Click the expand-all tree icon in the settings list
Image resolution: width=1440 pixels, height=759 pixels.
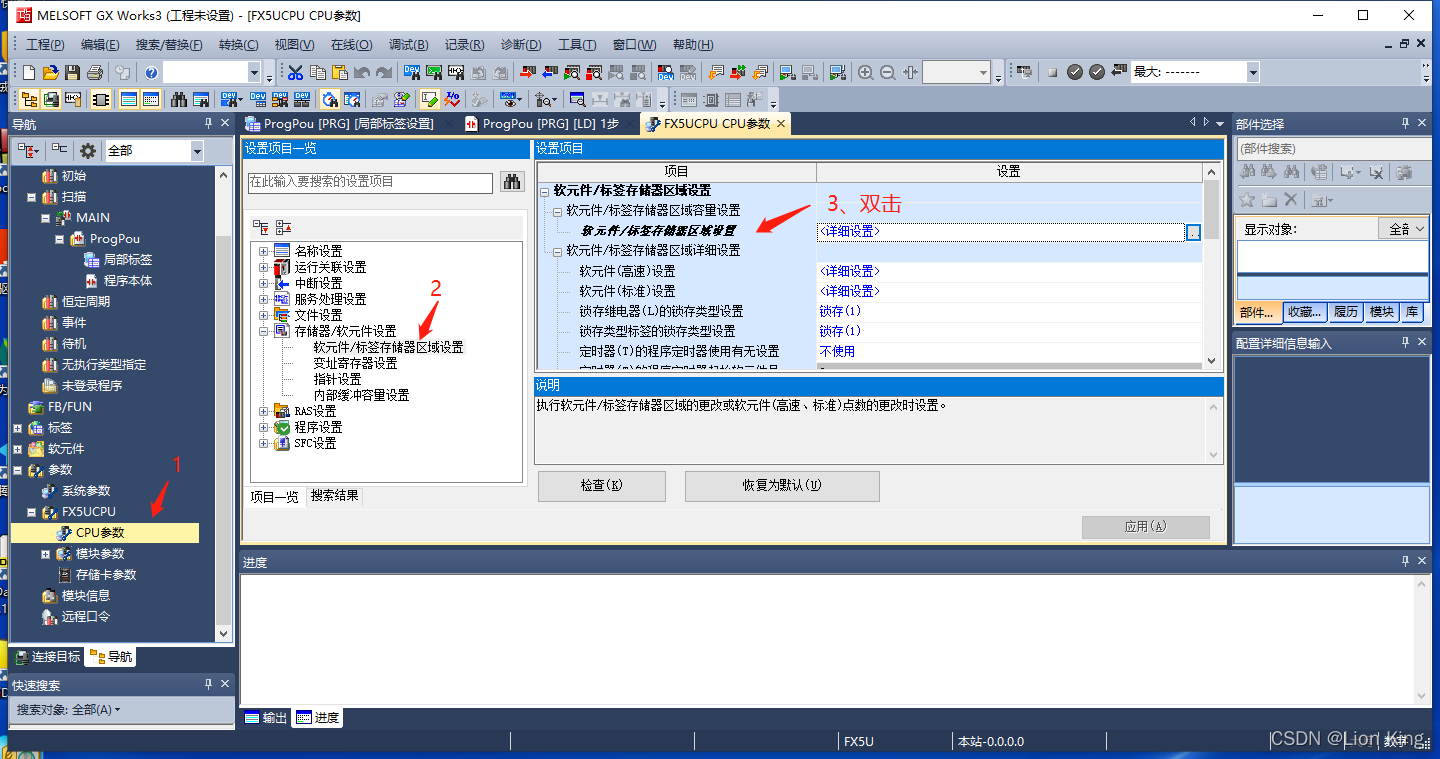[x=260, y=227]
